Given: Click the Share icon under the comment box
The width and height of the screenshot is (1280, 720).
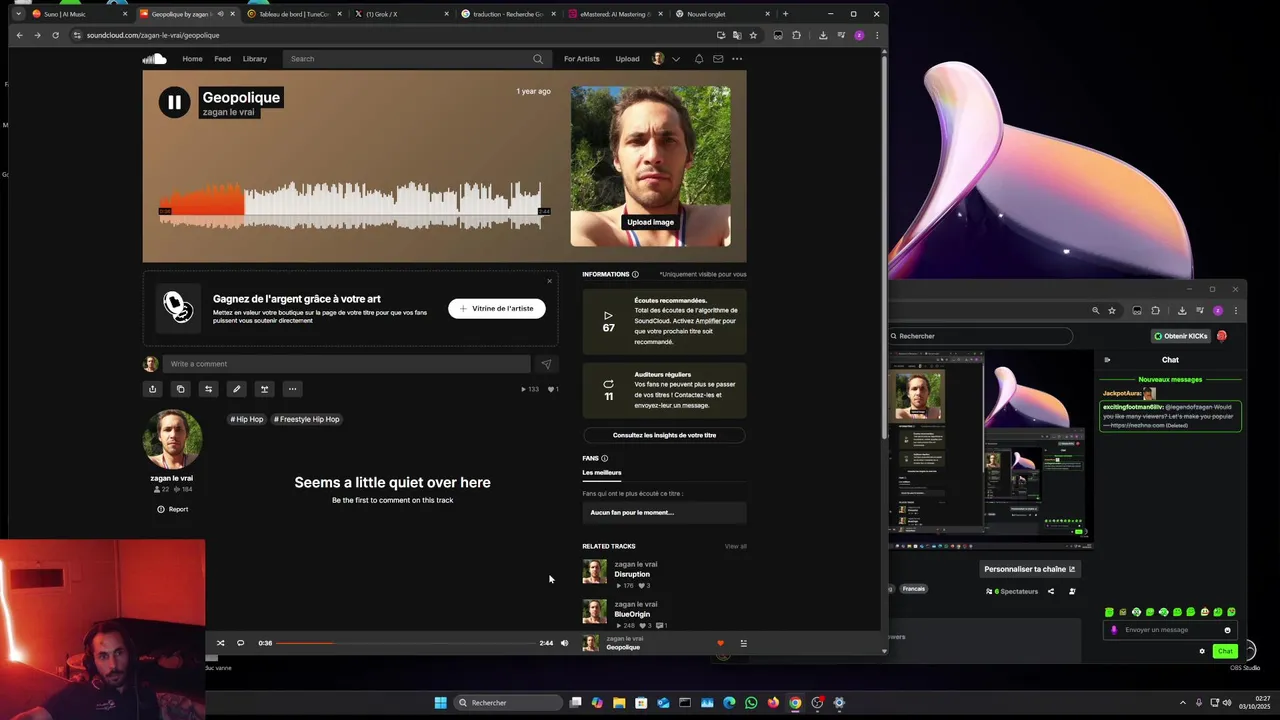Looking at the screenshot, I should tap(153, 389).
